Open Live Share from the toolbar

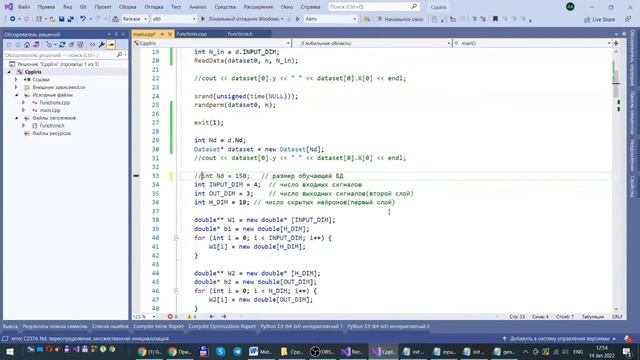click(600, 20)
